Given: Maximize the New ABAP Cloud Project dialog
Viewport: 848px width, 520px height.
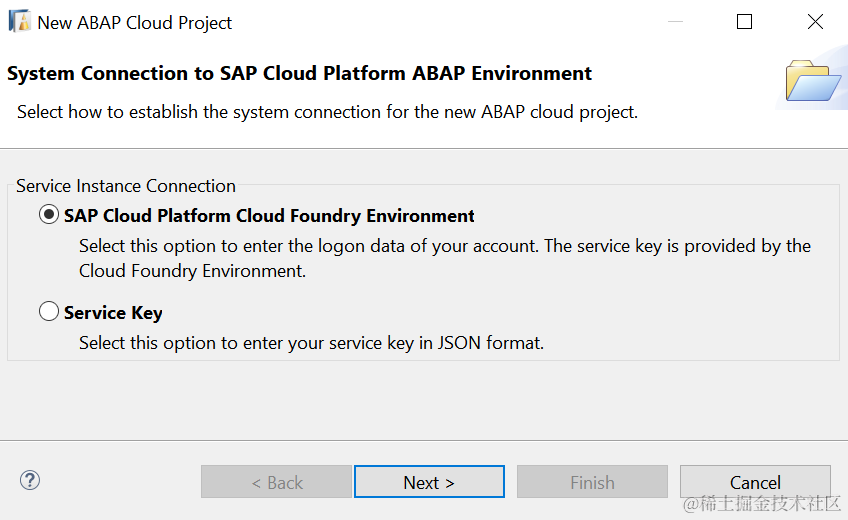Looking at the screenshot, I should (744, 22).
